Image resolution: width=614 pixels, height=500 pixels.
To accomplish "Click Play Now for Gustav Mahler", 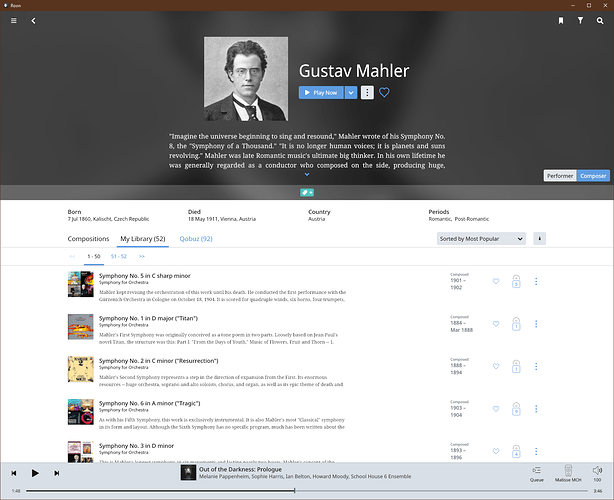I will point(321,93).
